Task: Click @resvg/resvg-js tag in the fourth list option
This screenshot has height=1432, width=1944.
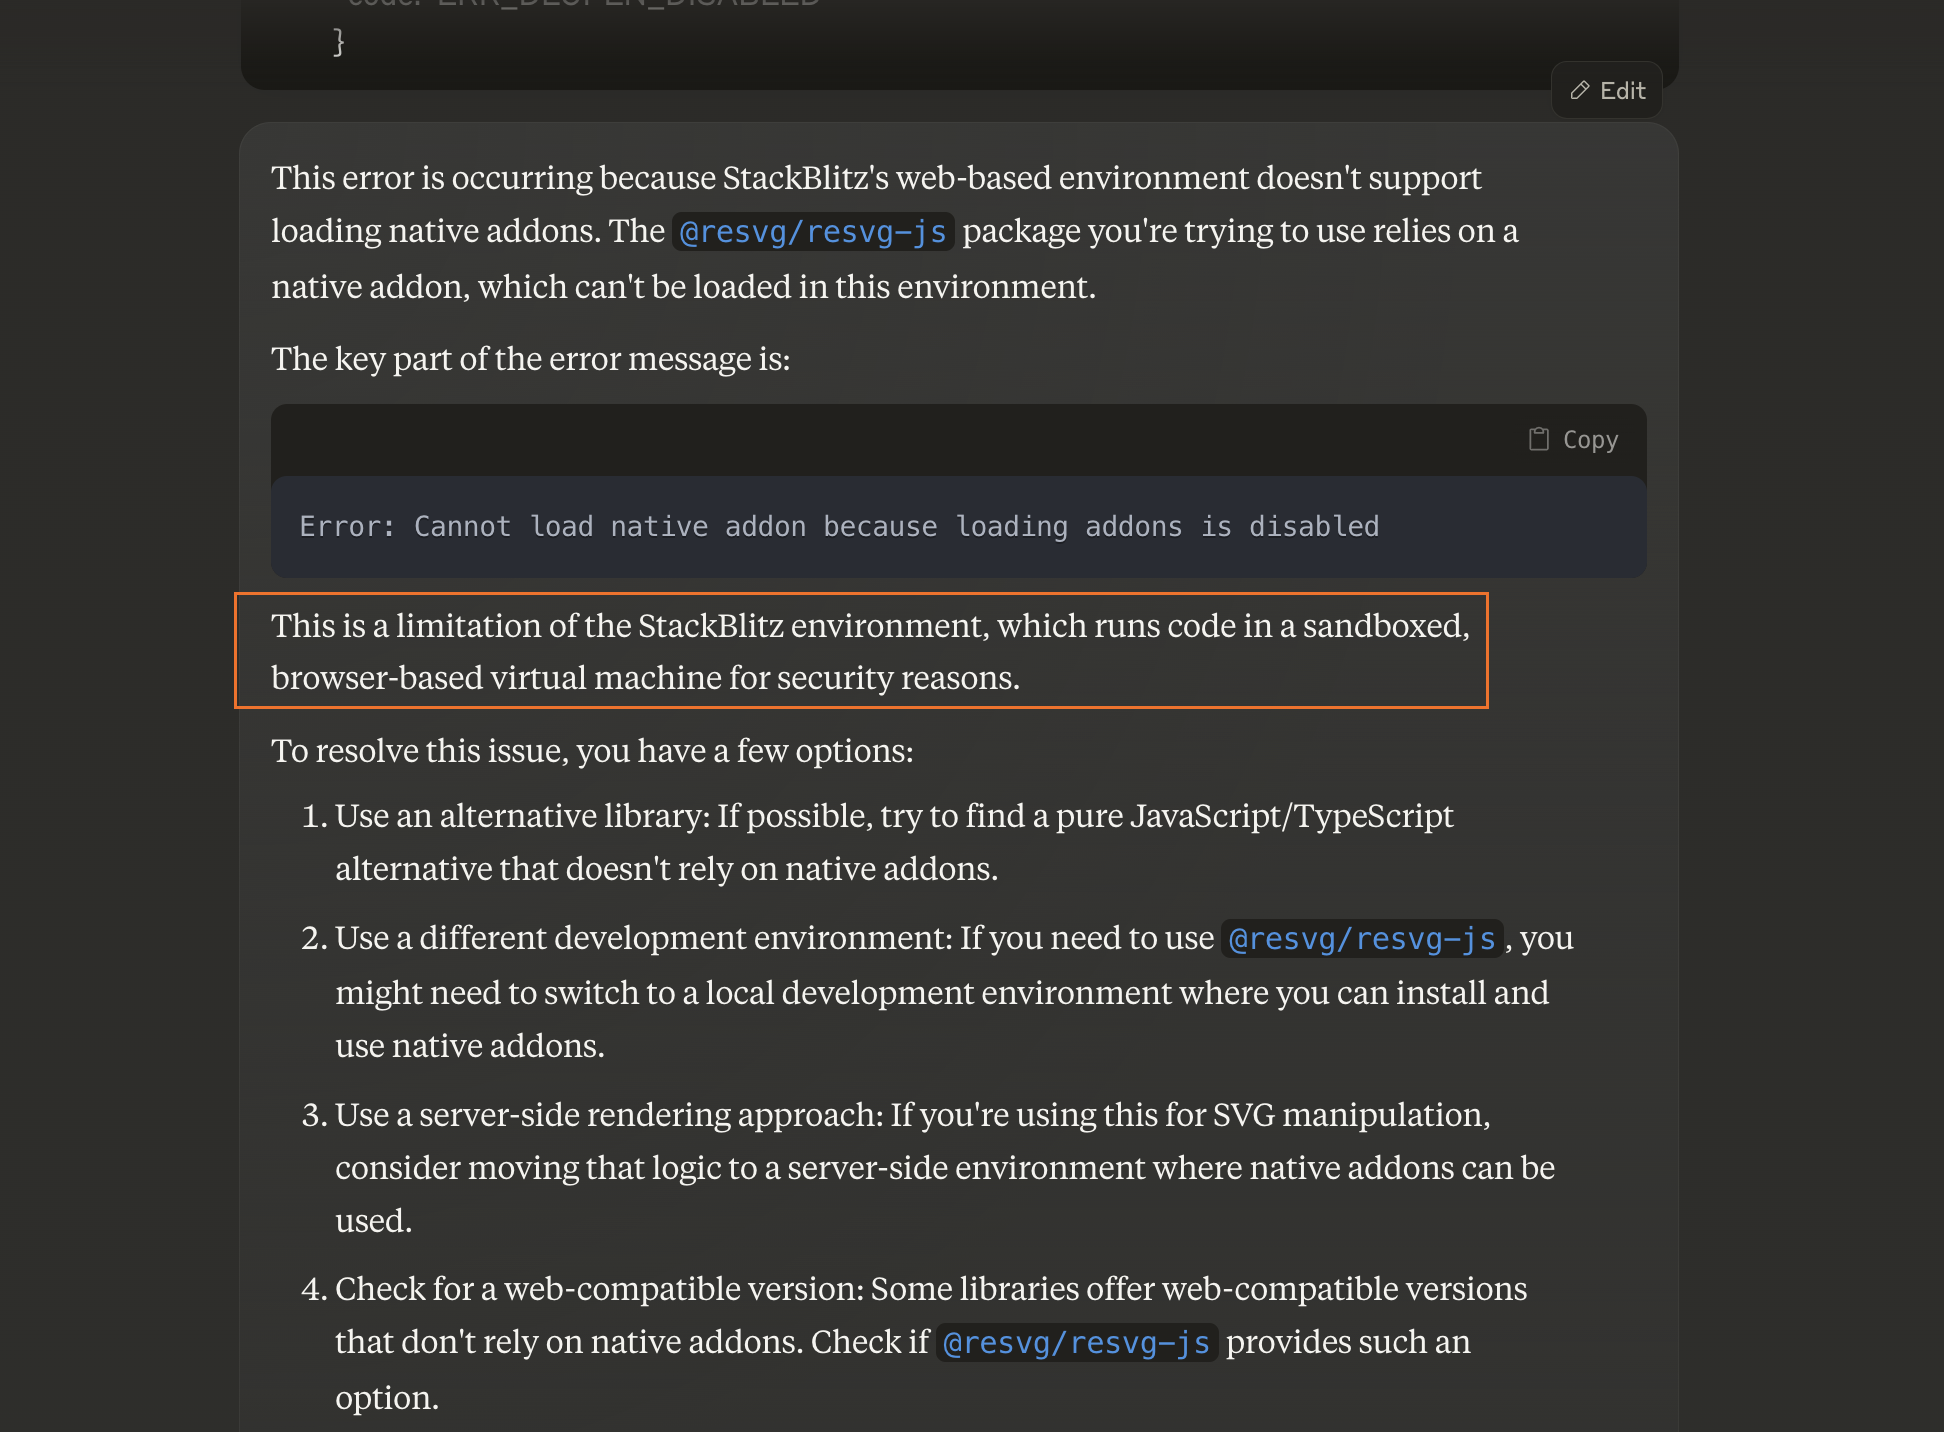Action: pos(1076,1343)
